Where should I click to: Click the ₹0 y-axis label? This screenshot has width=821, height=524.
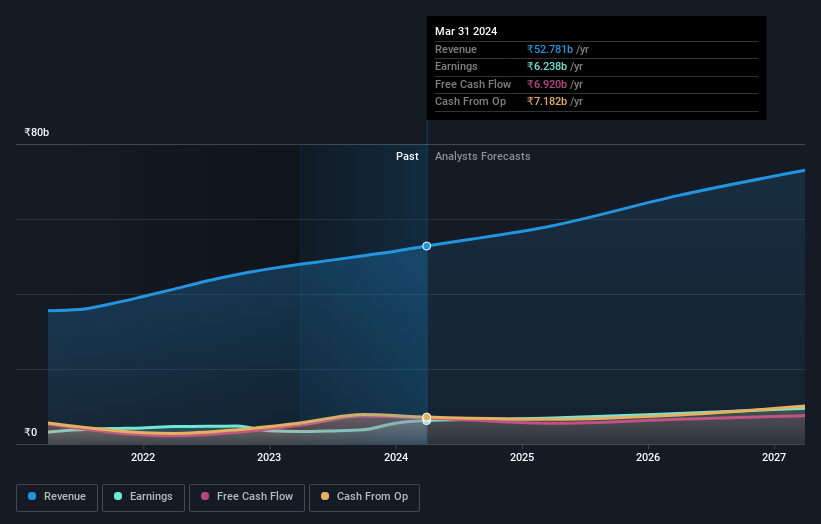tap(31, 432)
